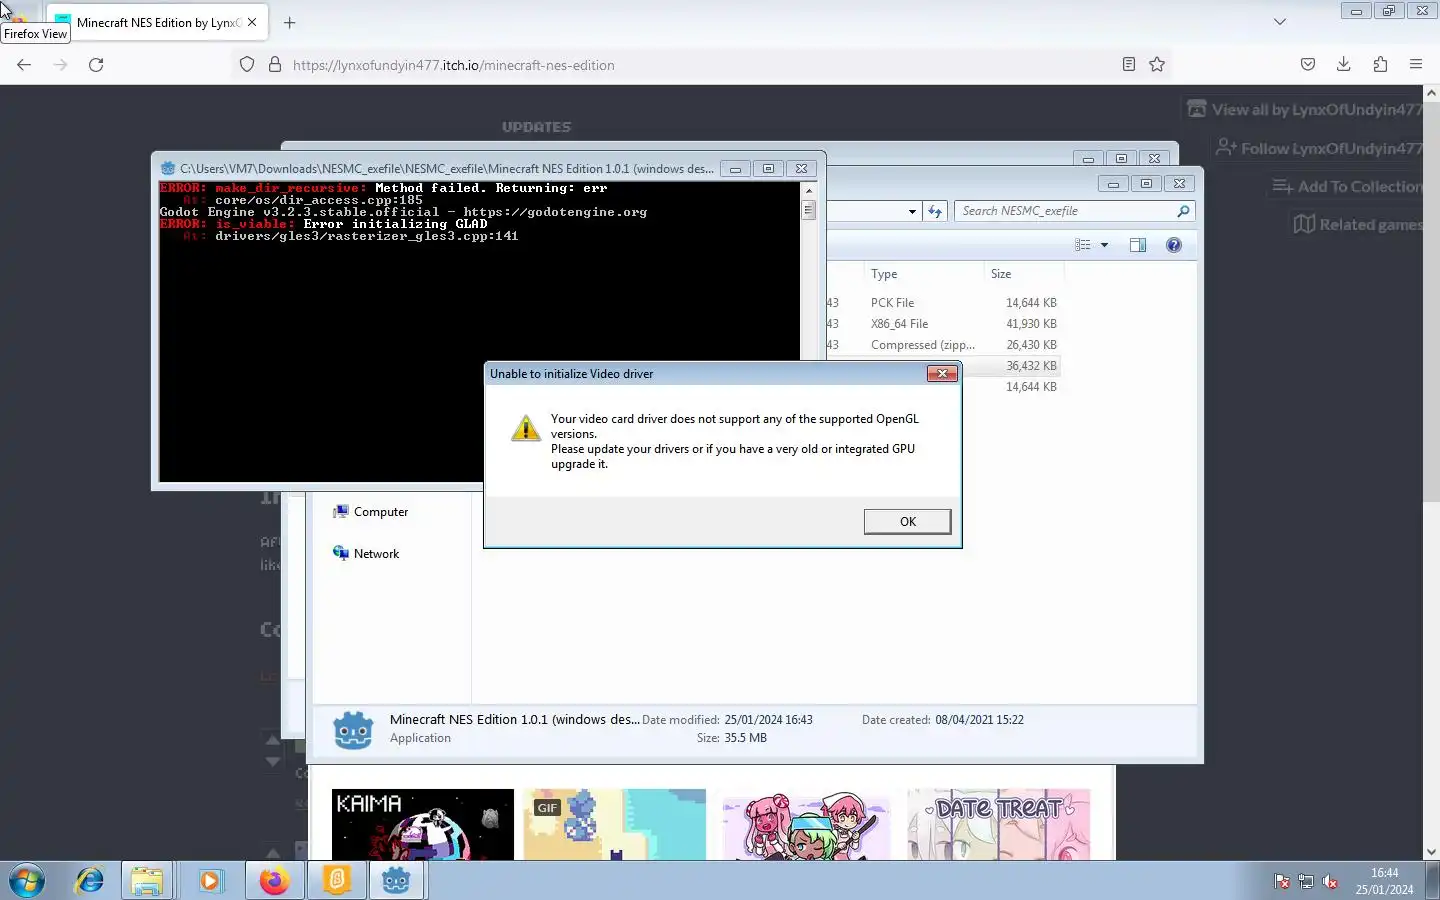Click the padlock site security icon
The image size is (1440, 900).
tap(275, 65)
